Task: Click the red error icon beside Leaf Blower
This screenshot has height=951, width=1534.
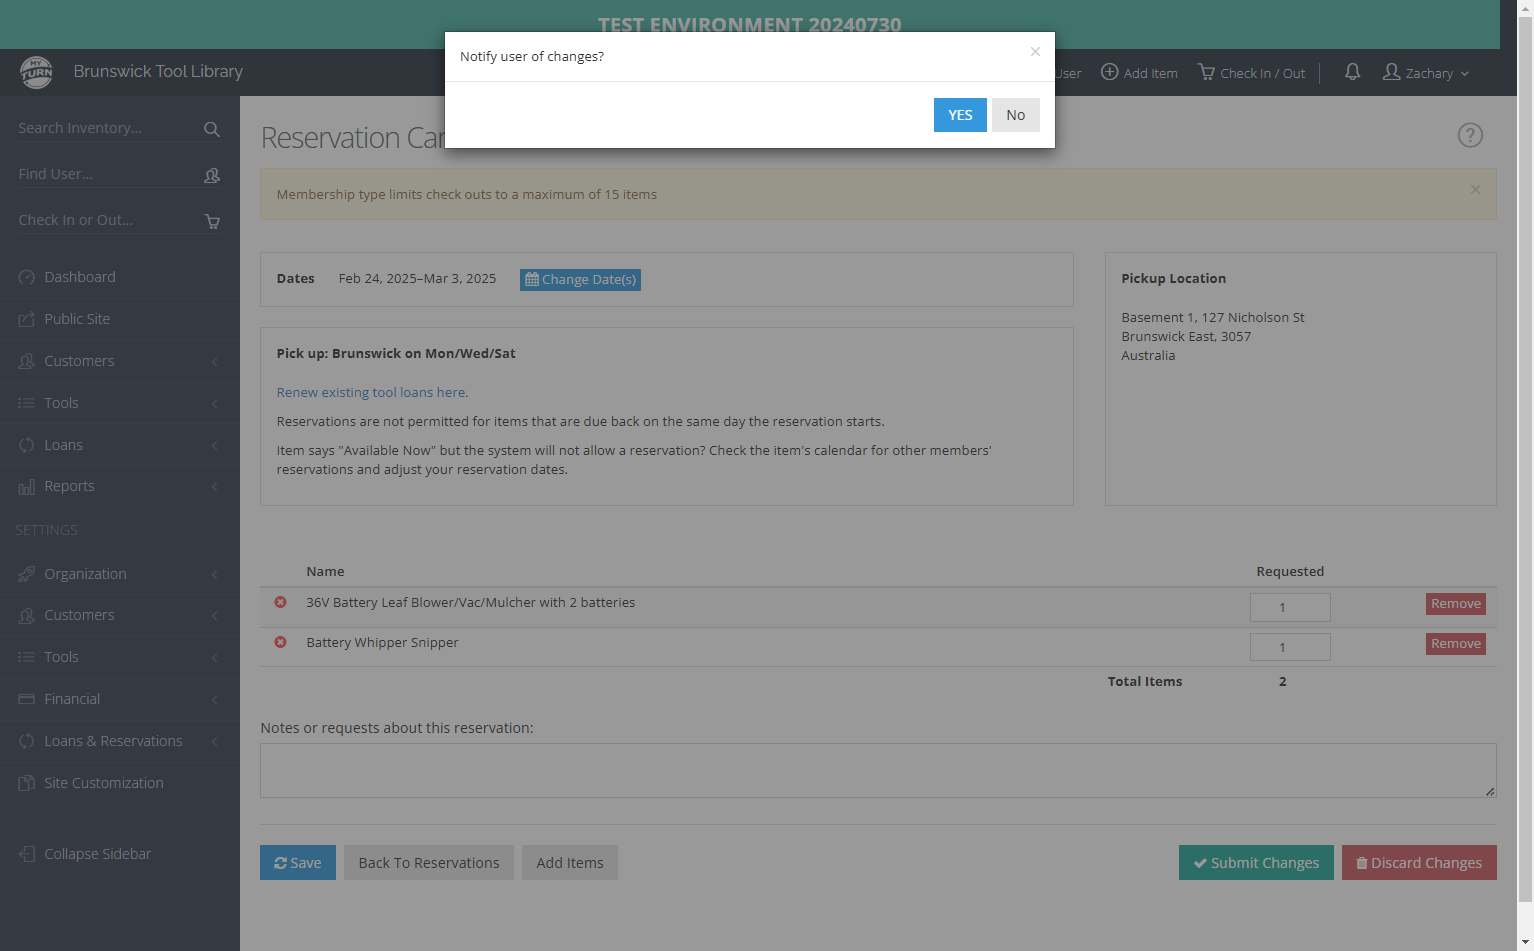Action: click(x=281, y=602)
